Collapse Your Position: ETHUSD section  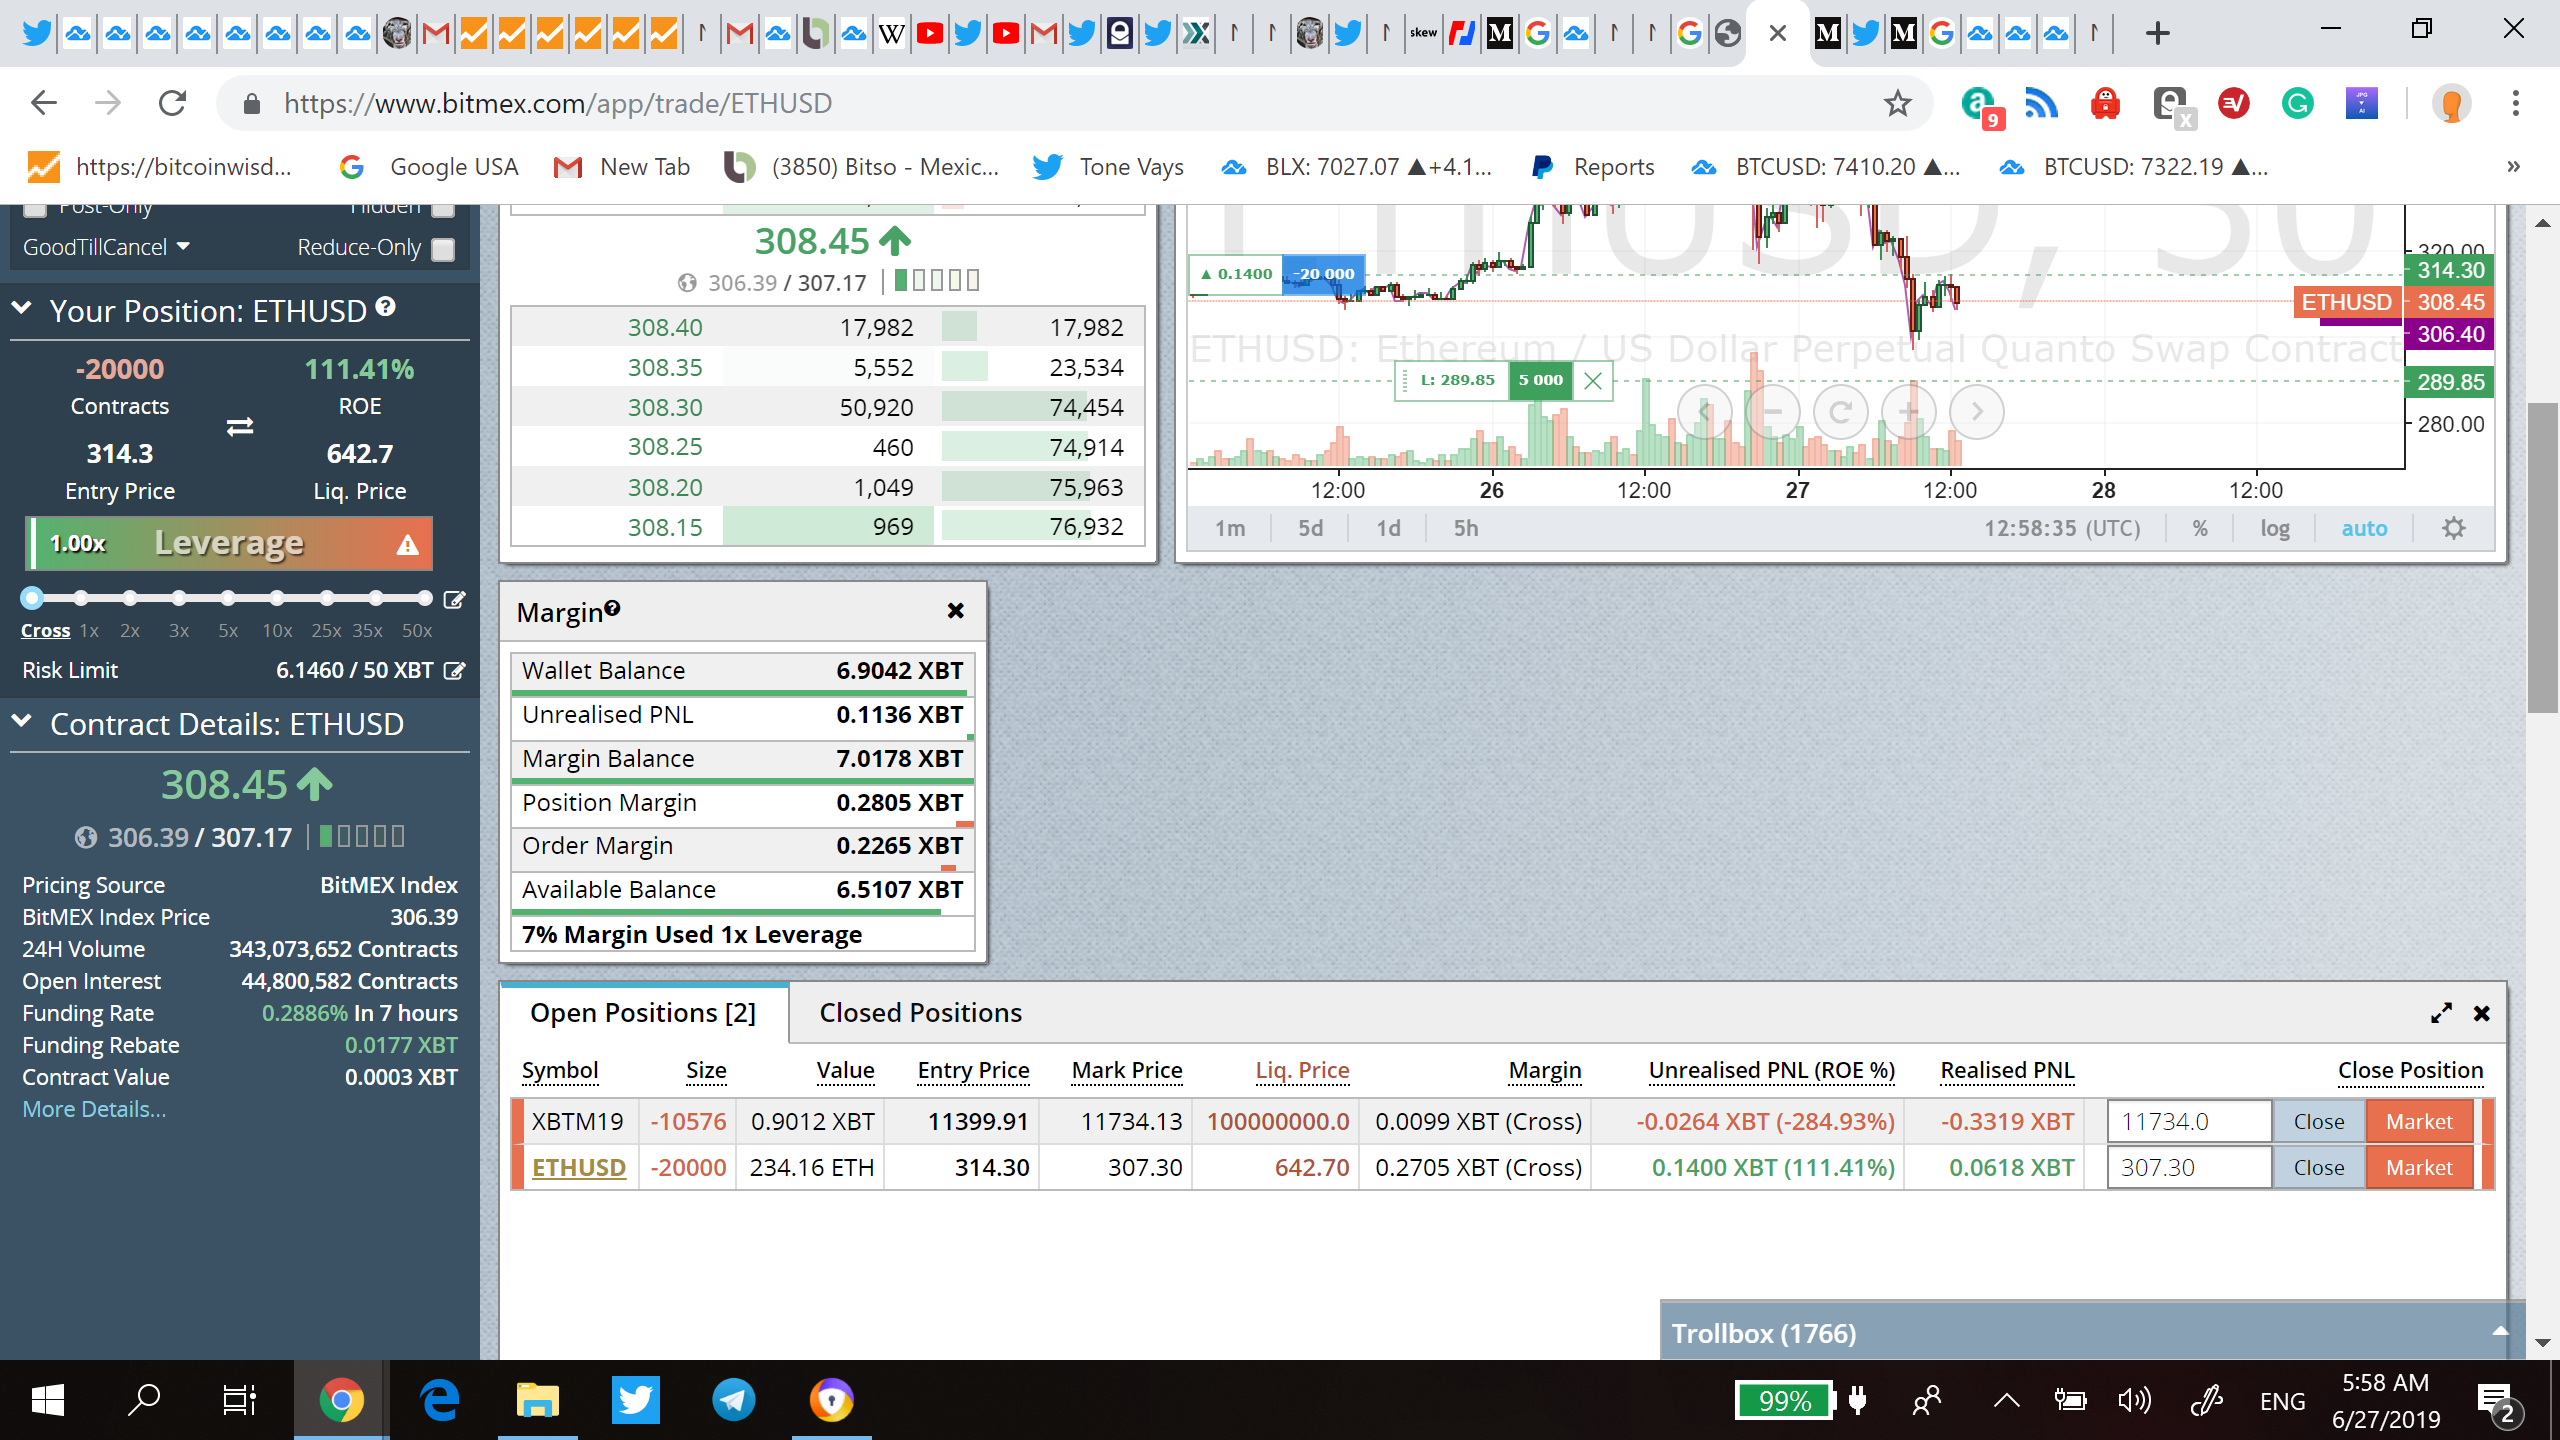[x=22, y=308]
